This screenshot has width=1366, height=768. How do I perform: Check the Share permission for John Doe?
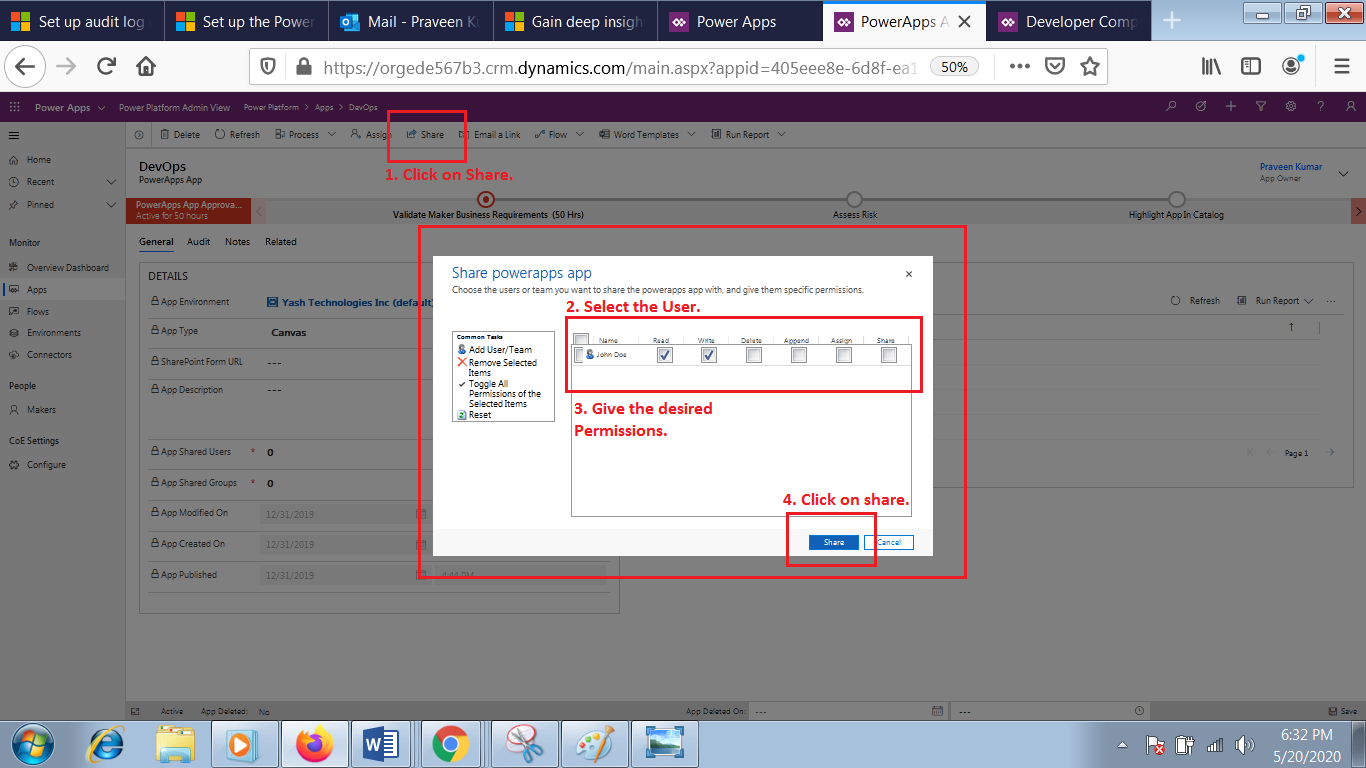888,354
